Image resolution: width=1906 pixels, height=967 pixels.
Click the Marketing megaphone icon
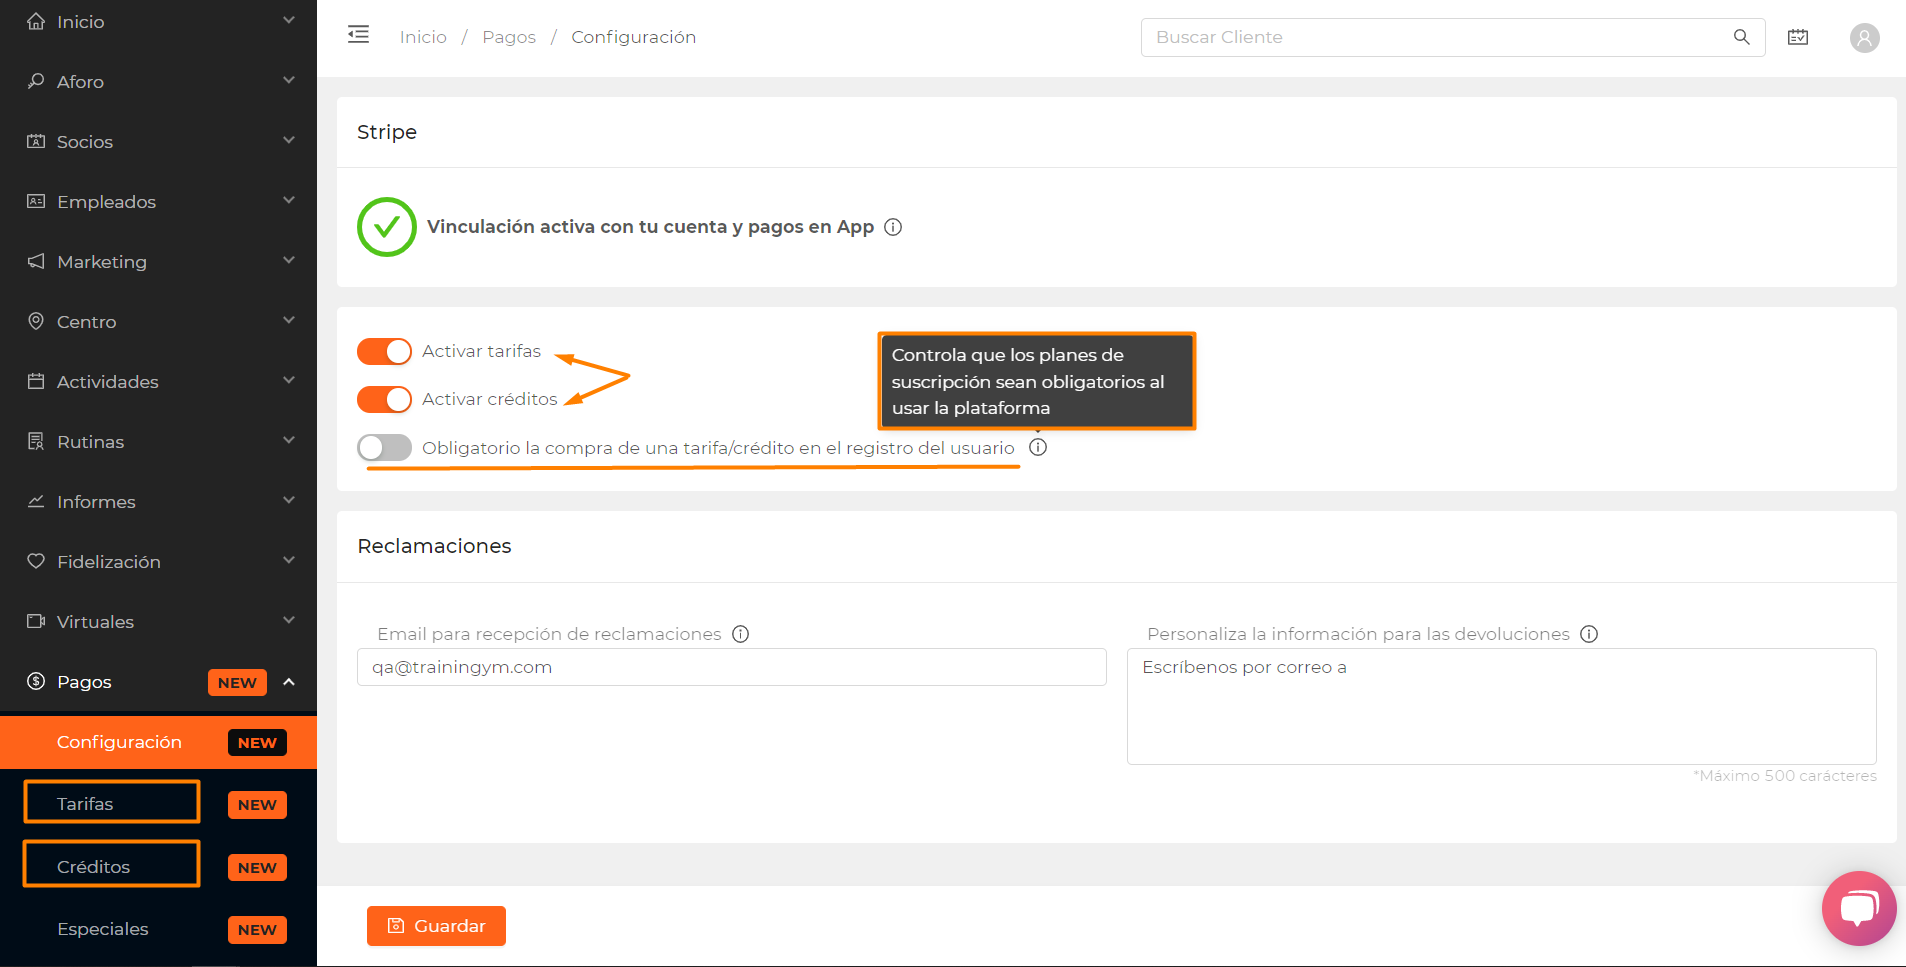36,261
